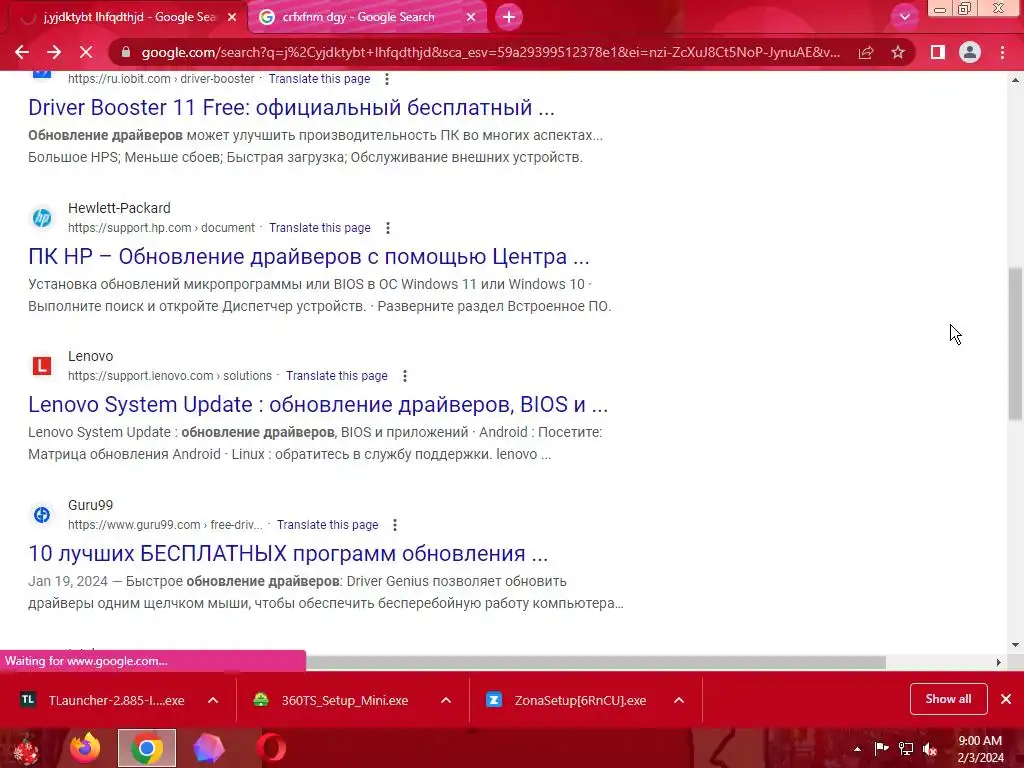Open the Chrome three-dot menu

click(x=1002, y=52)
